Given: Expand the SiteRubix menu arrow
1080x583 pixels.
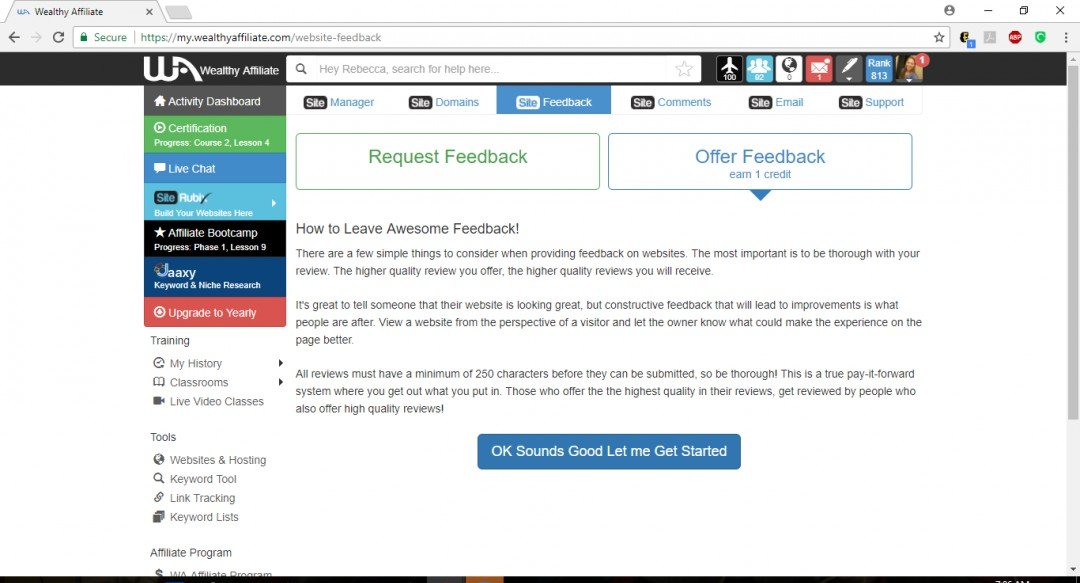Looking at the screenshot, I should click(x=273, y=203).
